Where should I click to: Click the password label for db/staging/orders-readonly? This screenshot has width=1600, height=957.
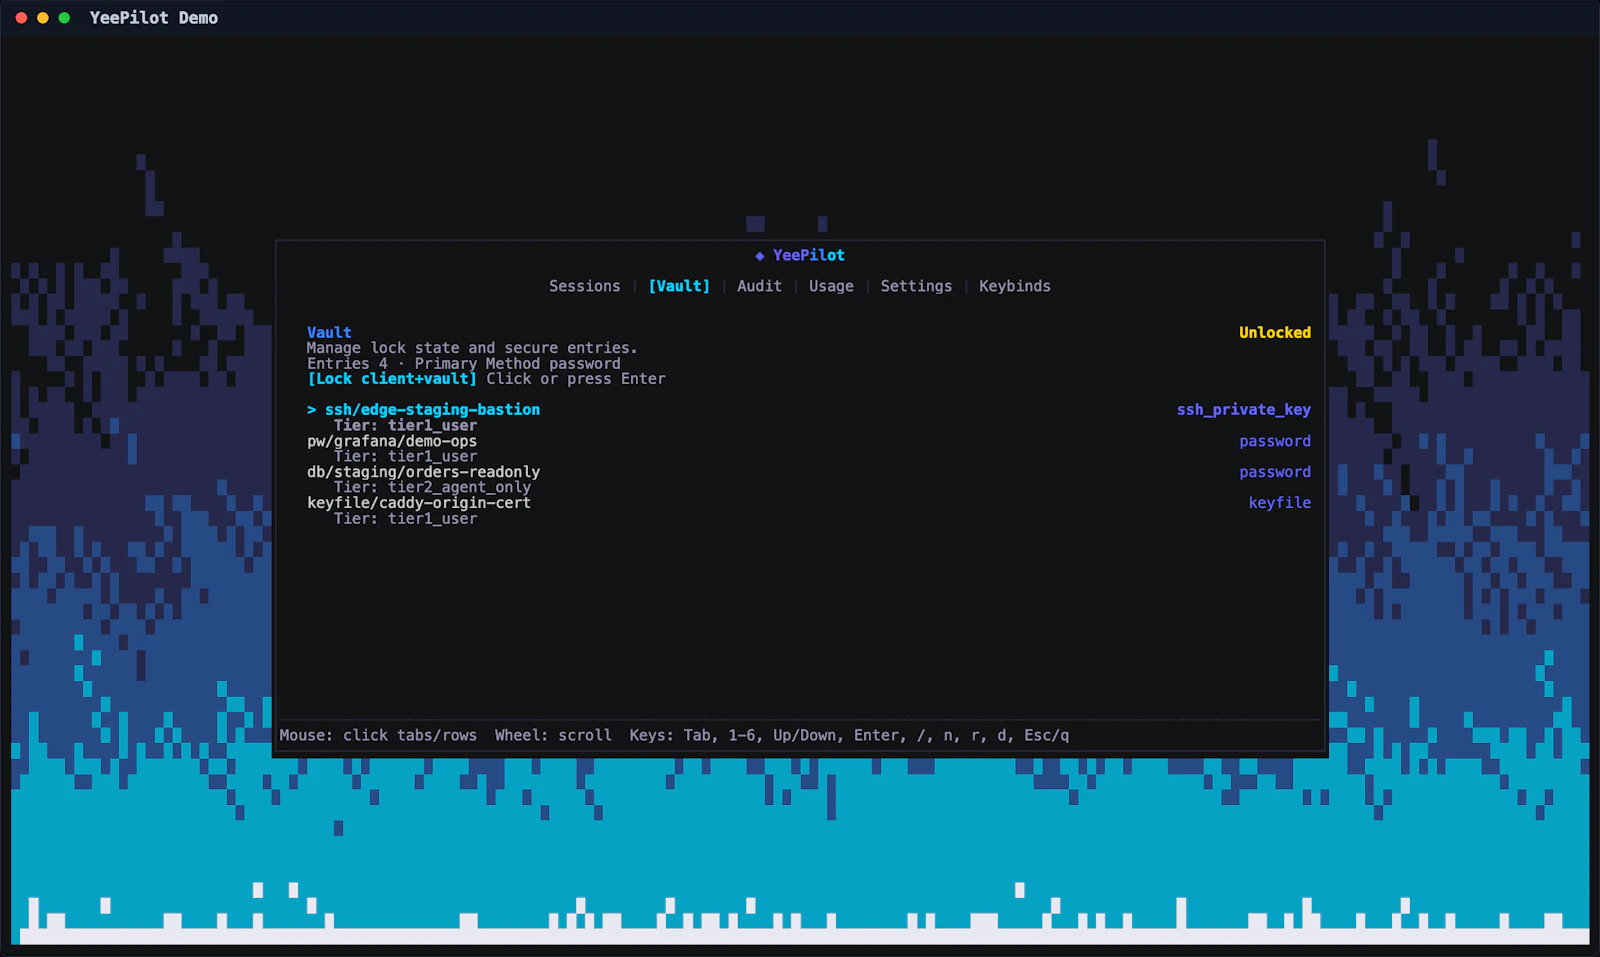tap(1275, 472)
